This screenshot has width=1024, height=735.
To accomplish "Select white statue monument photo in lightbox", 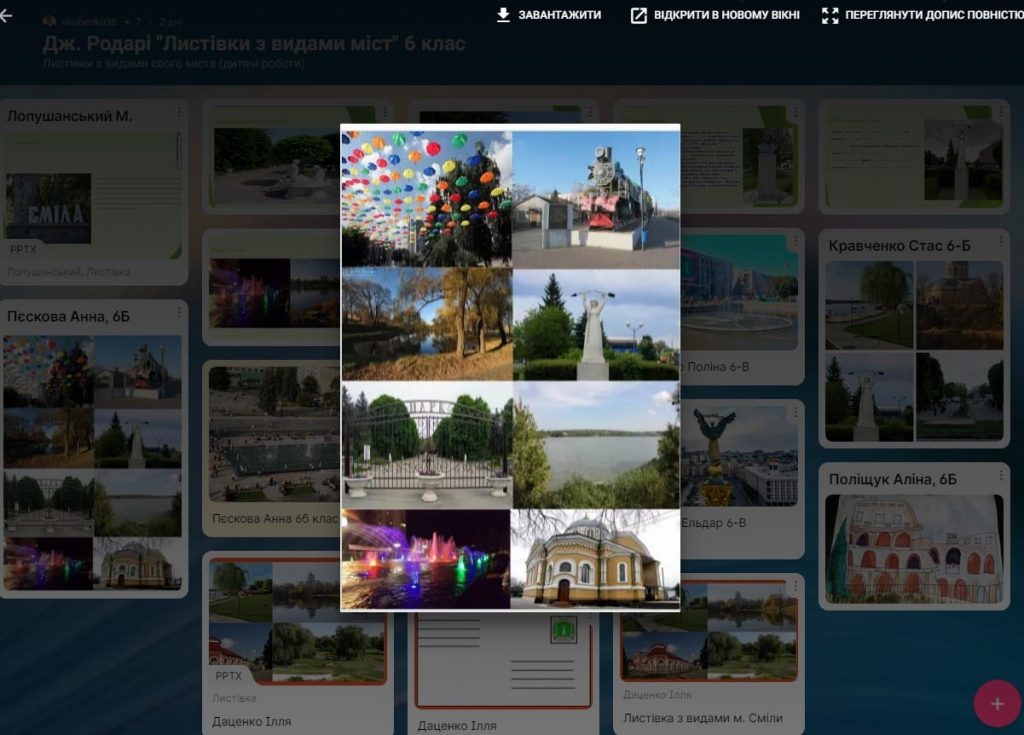I will [596, 324].
